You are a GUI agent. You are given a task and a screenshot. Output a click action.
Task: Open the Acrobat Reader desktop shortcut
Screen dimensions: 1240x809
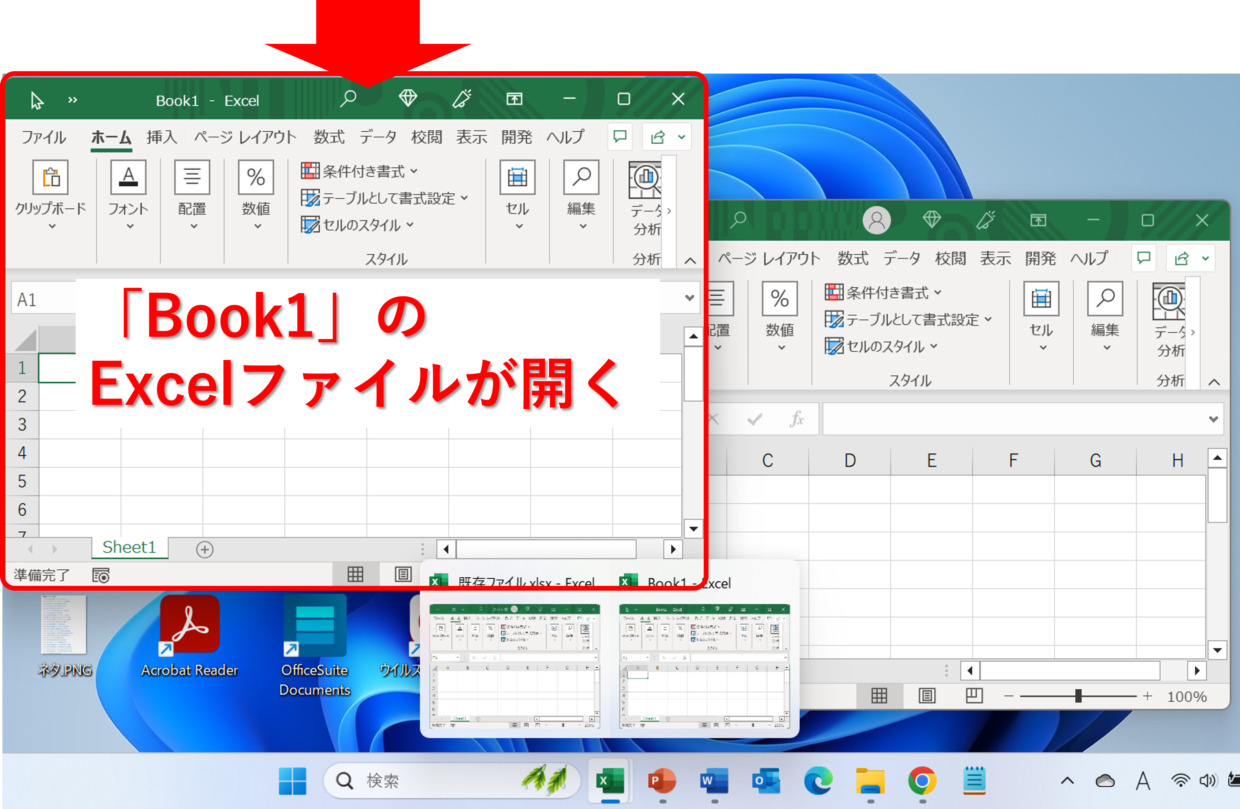tap(190, 636)
